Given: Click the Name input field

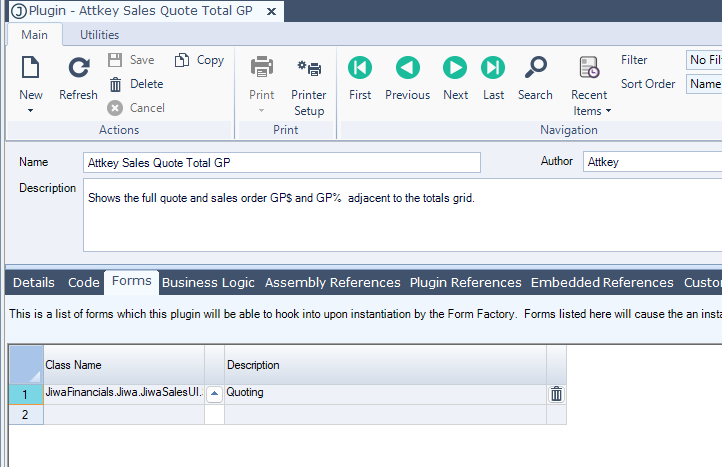Looking at the screenshot, I should 282,163.
